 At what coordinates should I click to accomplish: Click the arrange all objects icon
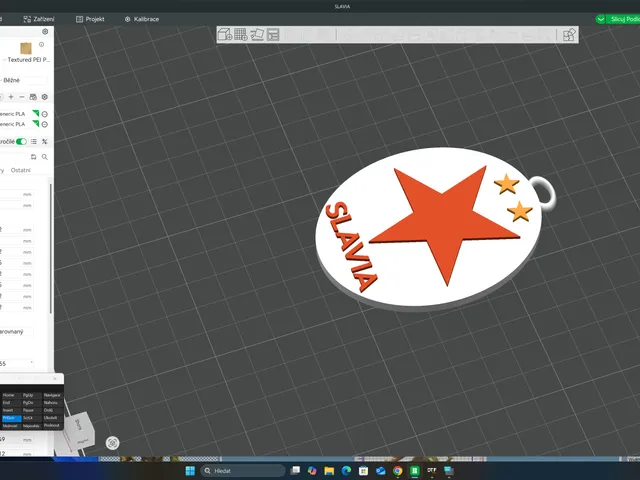[273, 34]
